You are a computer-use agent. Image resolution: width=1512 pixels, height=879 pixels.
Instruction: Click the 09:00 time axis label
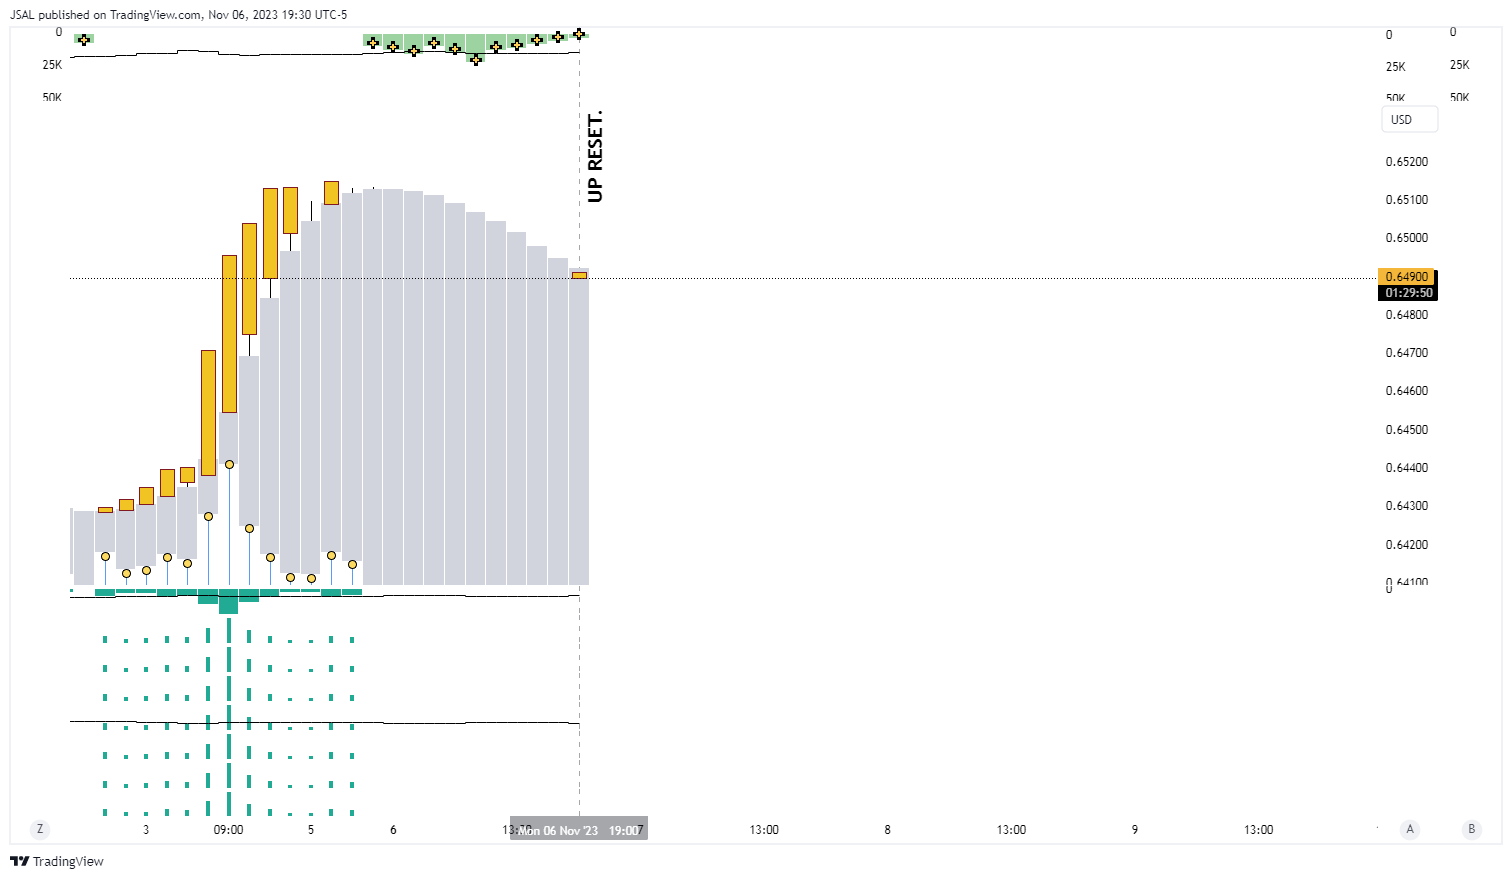click(x=228, y=830)
